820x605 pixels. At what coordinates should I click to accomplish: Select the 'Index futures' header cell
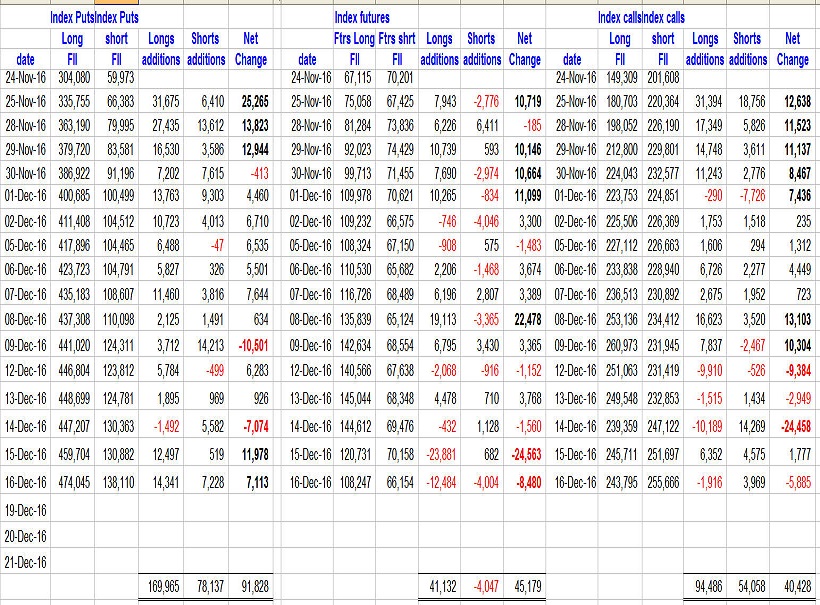362,18
